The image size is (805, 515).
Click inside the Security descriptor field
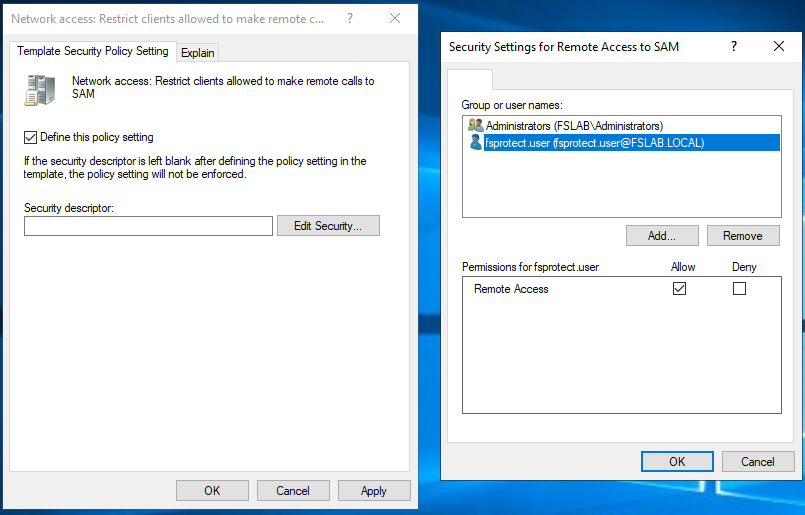coord(148,226)
